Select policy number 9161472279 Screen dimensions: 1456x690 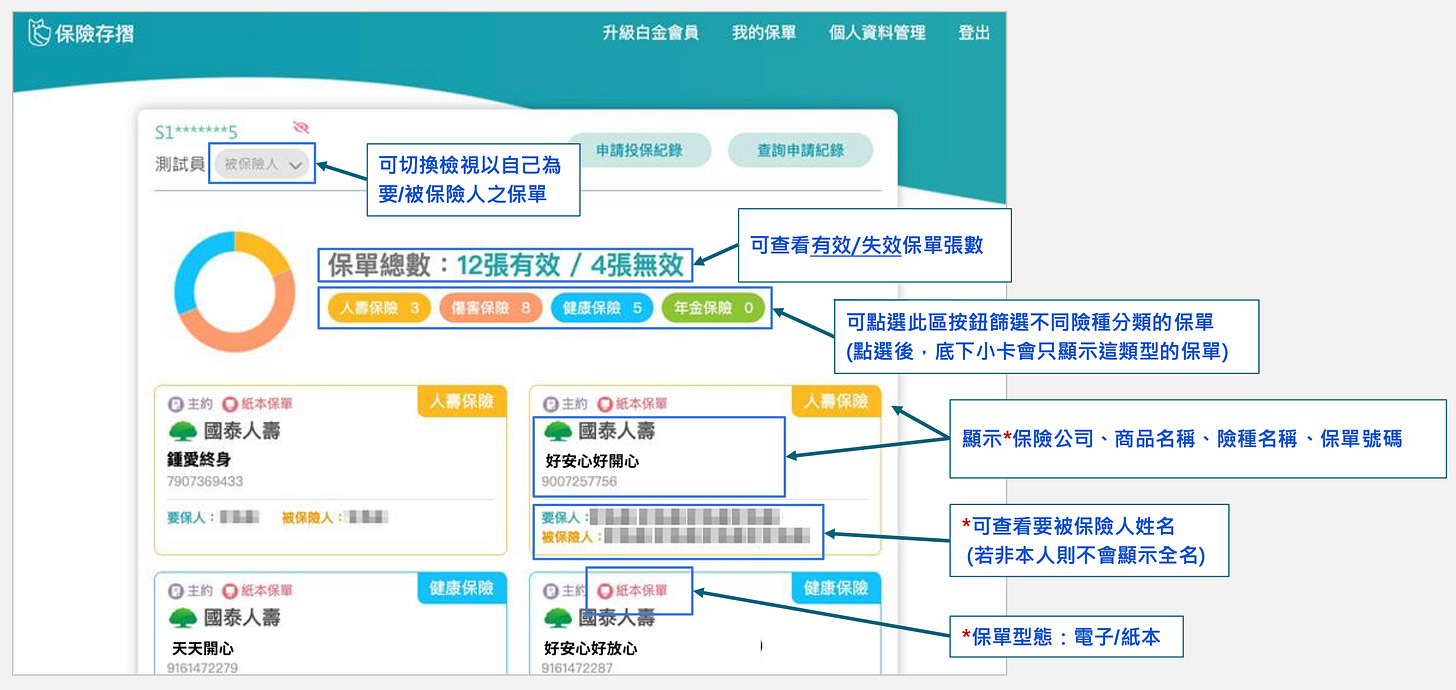pos(202,667)
